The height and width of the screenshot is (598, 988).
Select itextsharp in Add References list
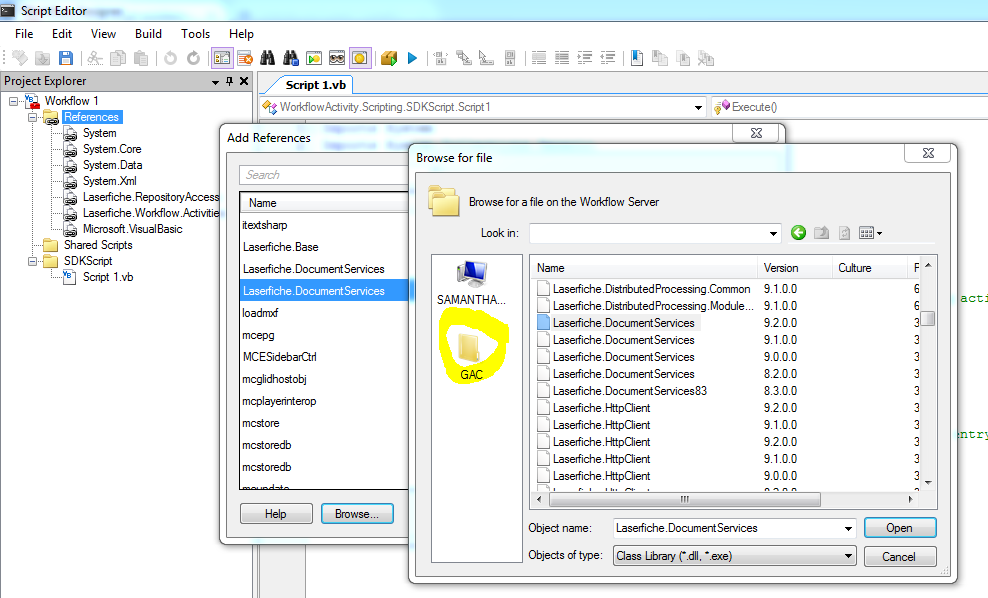pyautogui.click(x=265, y=225)
